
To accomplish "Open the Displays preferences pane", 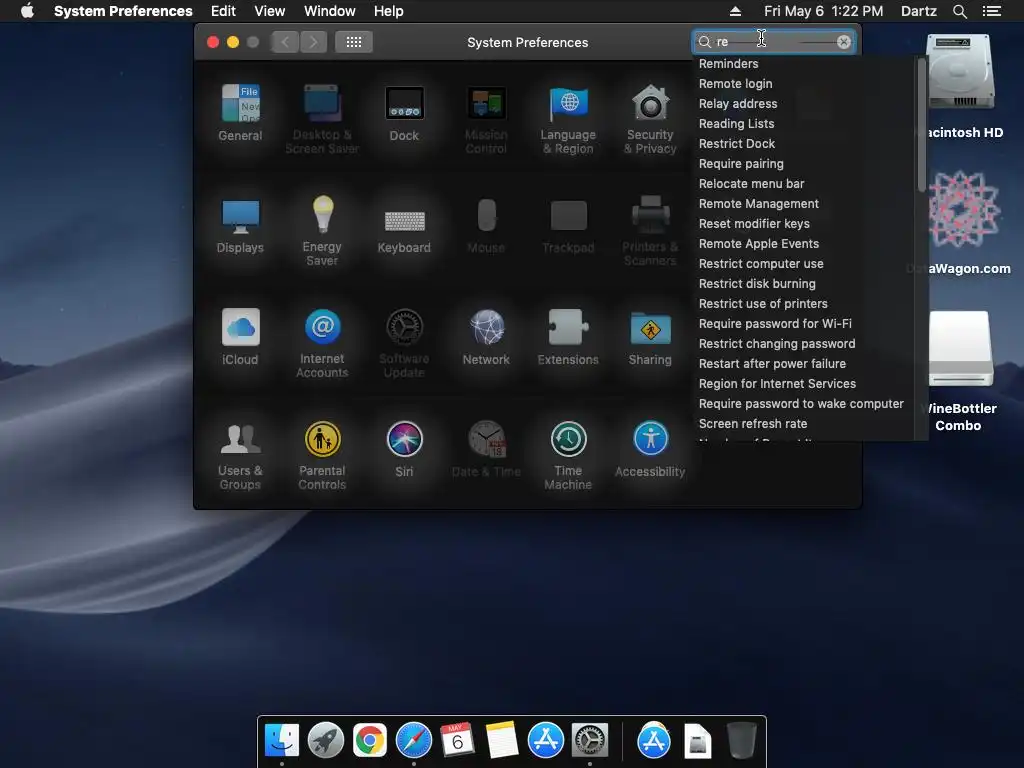I will [240, 225].
